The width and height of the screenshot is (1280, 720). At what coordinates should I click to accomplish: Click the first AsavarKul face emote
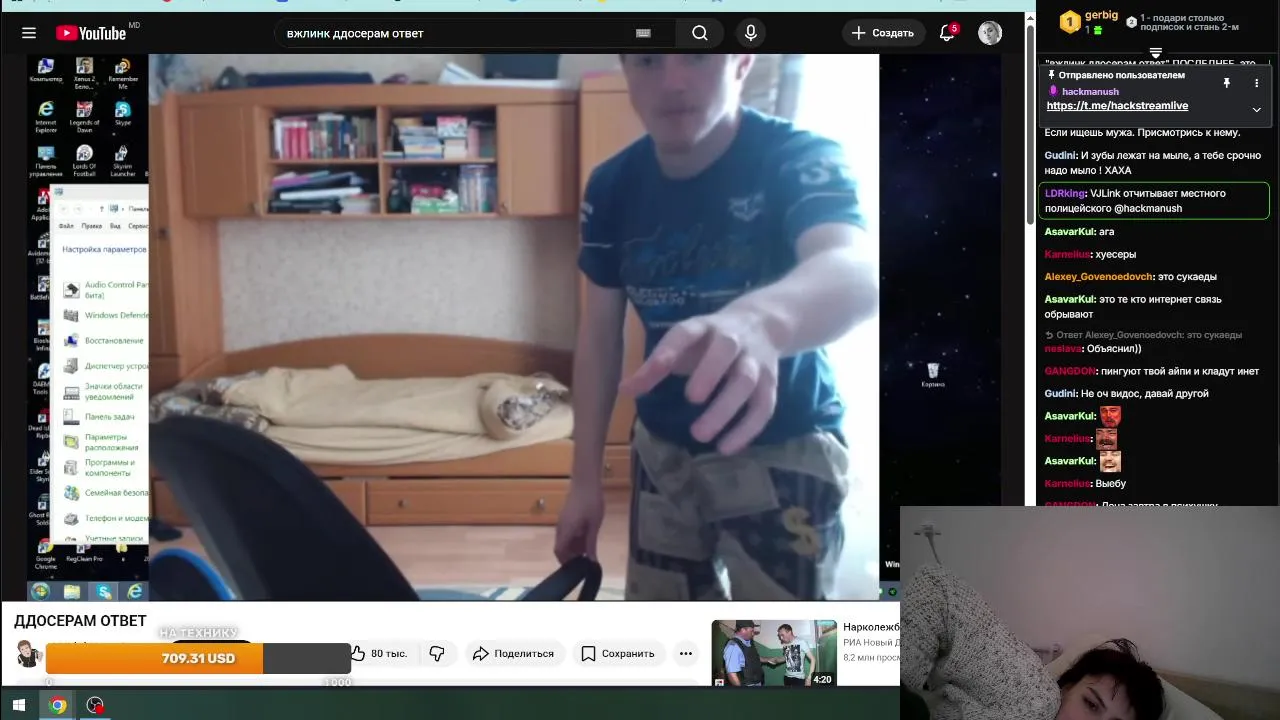pyautogui.click(x=1110, y=416)
